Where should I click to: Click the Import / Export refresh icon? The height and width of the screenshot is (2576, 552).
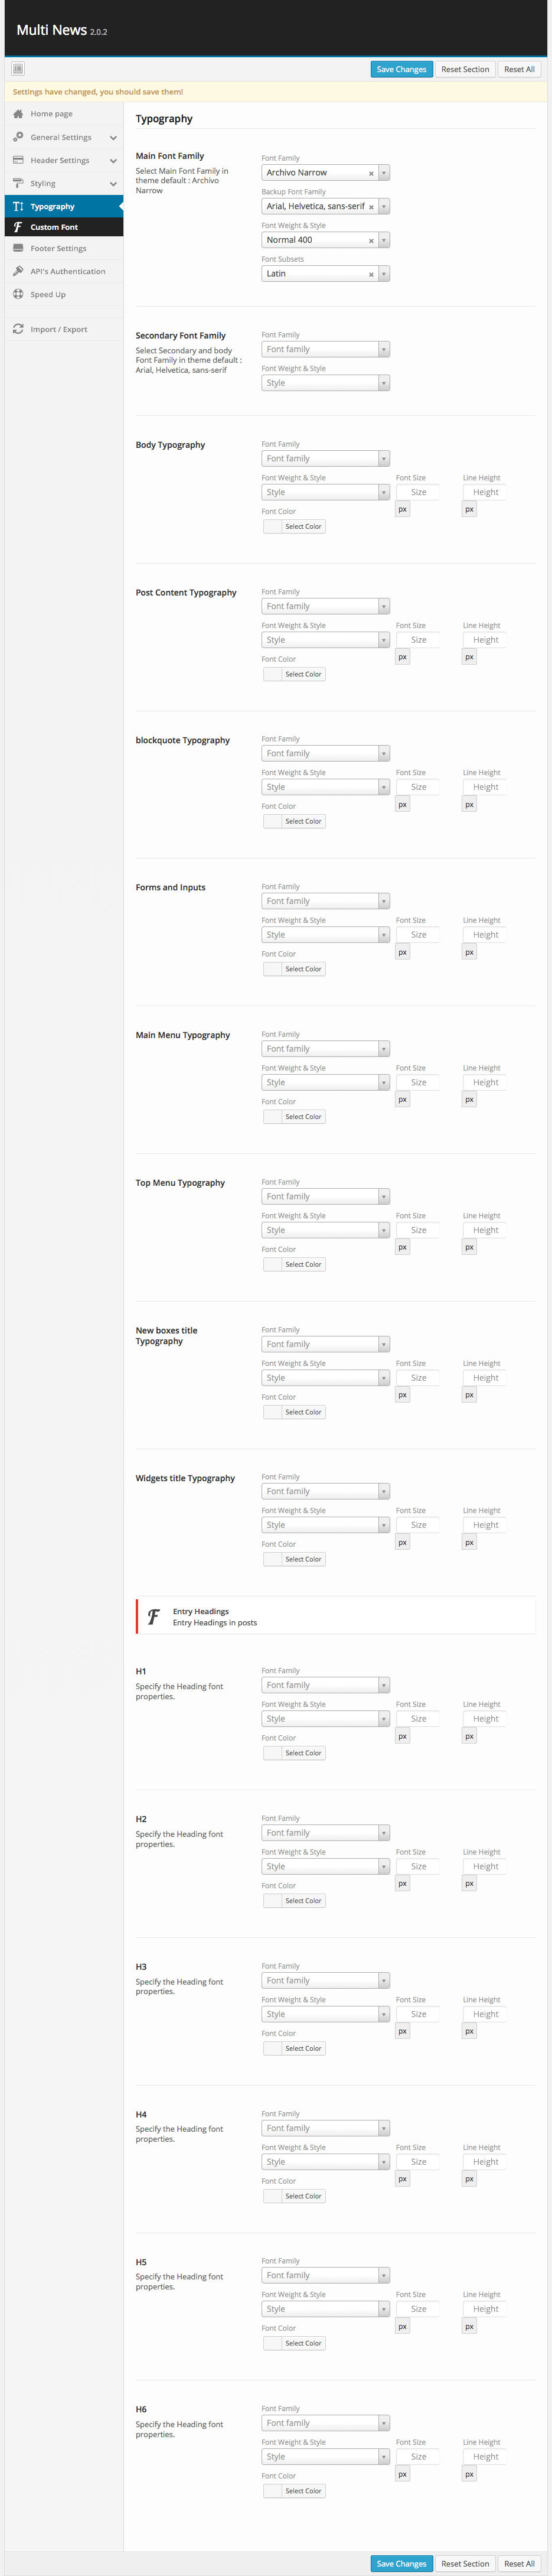click(18, 329)
